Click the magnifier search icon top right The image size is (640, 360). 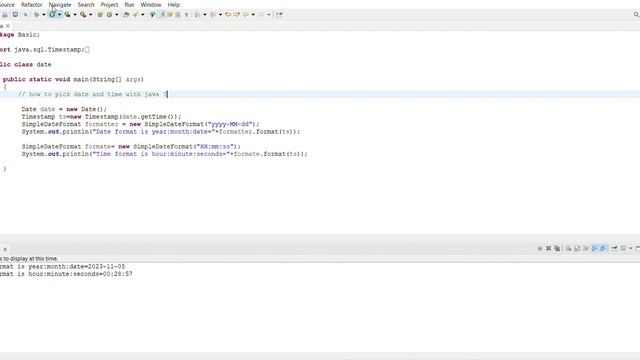(x=636, y=15)
